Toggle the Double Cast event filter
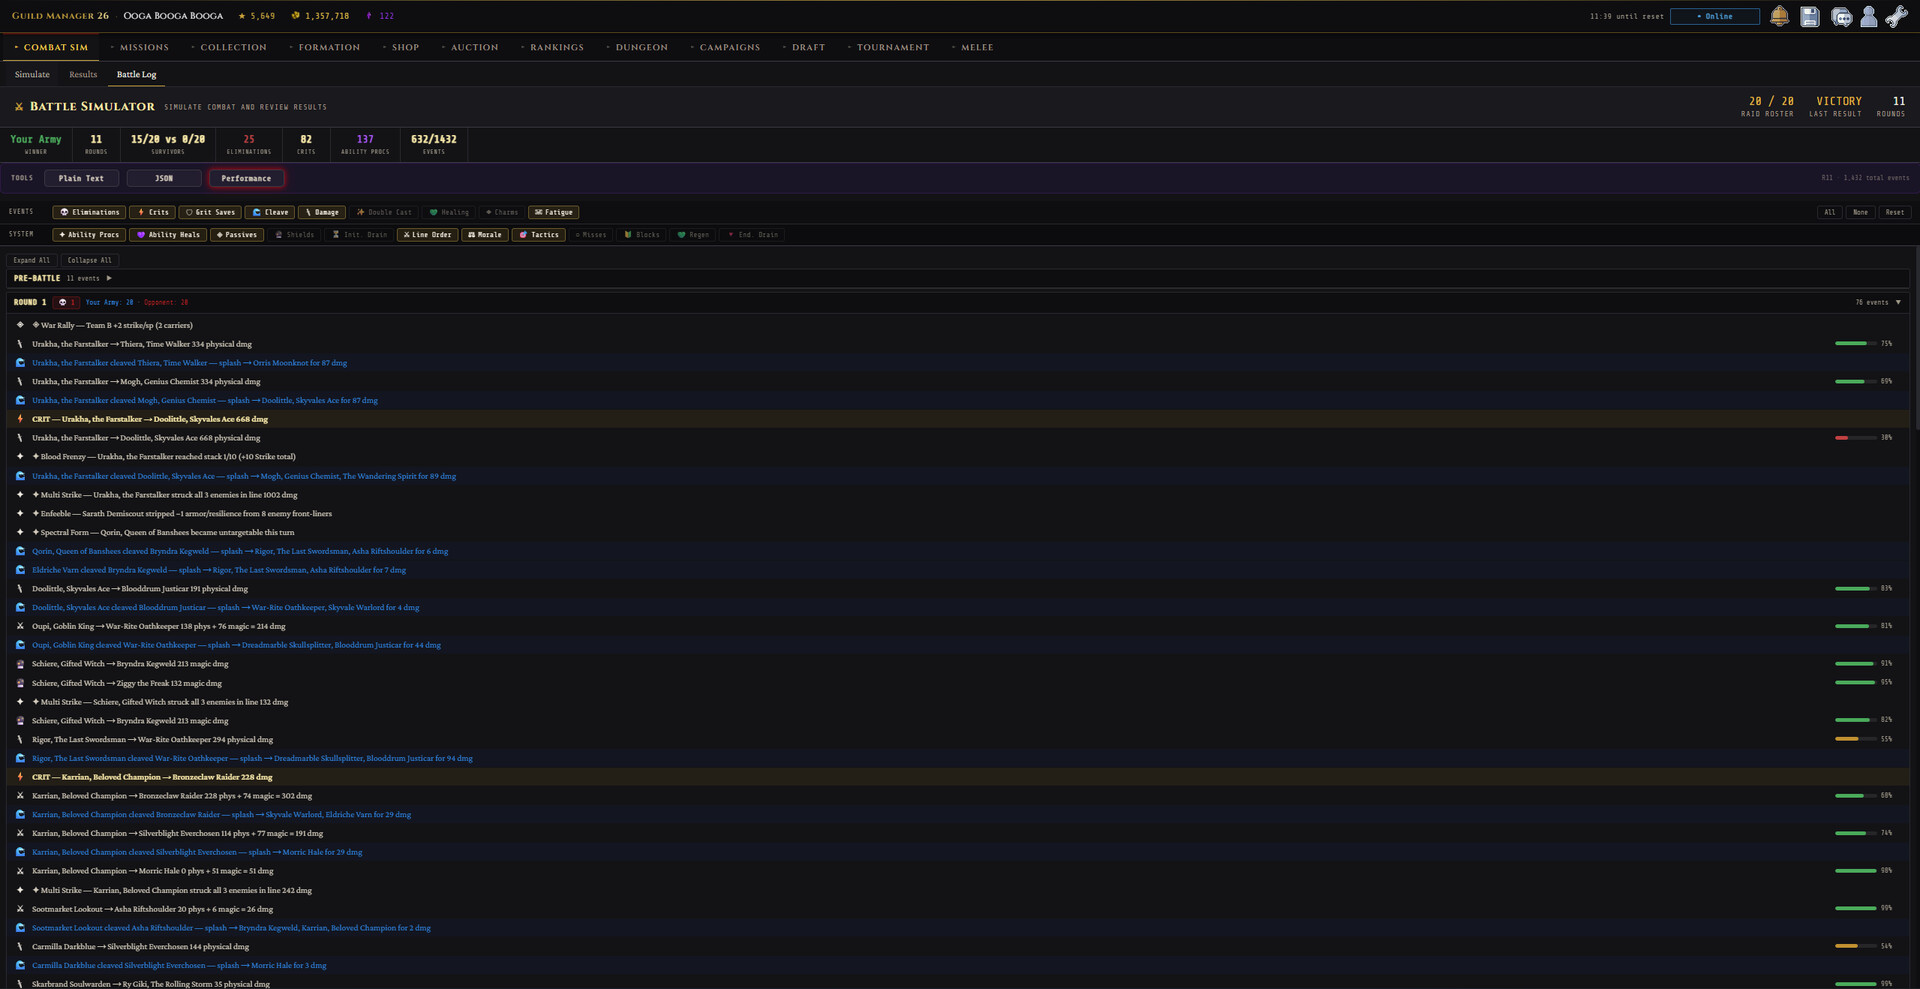1920x989 pixels. (x=384, y=212)
